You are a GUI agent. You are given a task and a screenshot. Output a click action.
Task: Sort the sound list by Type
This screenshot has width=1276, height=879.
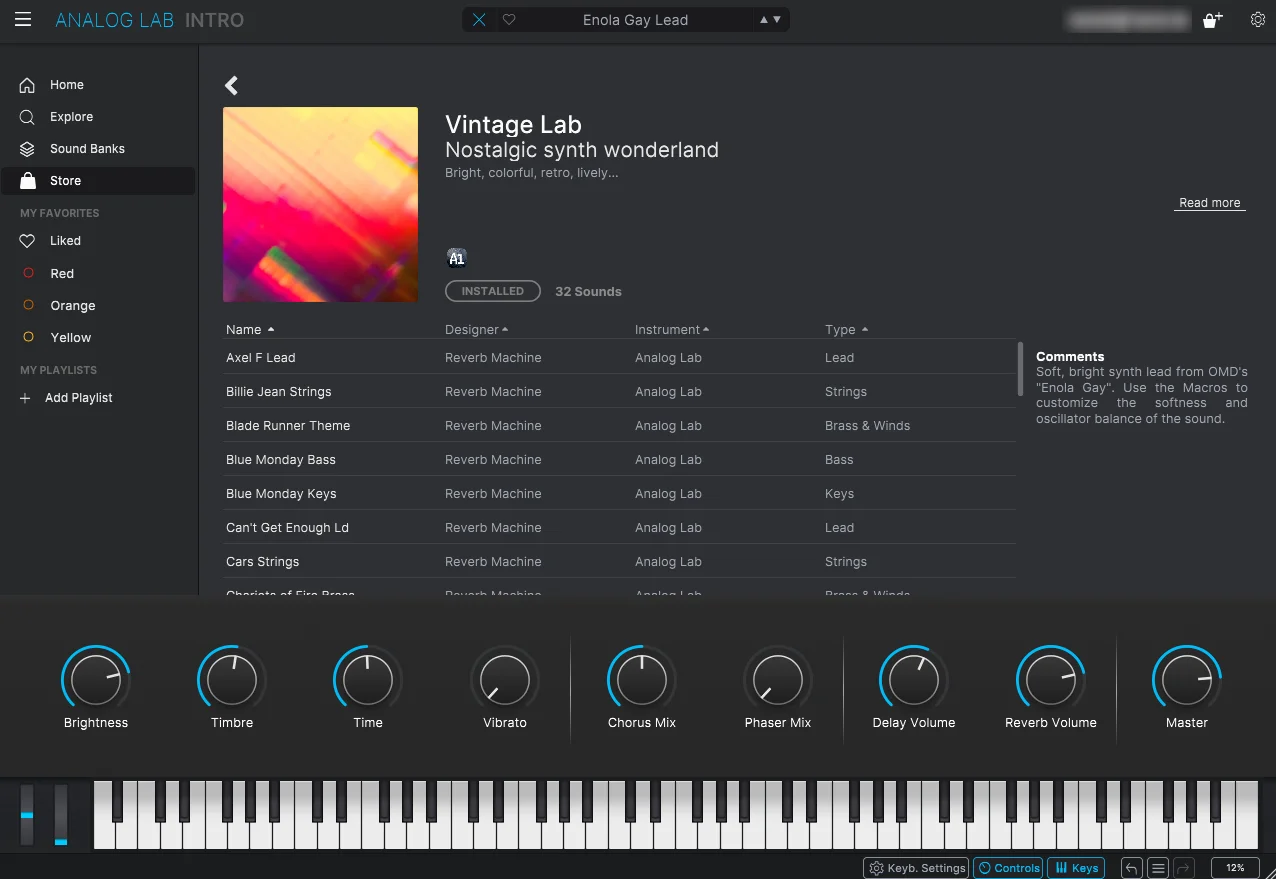tap(847, 330)
